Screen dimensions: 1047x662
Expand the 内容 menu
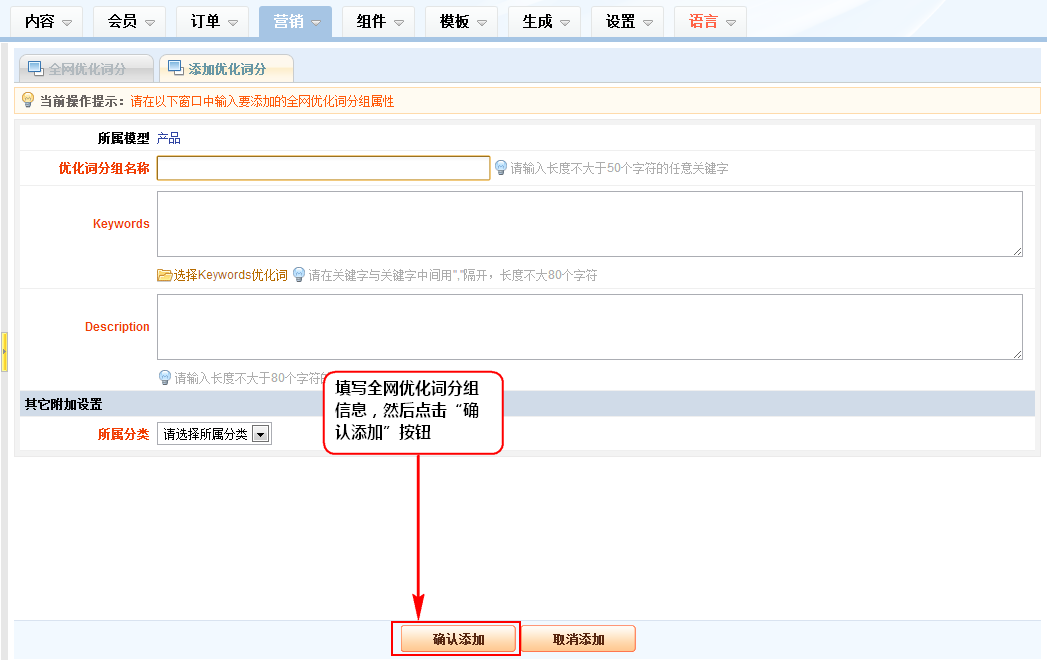coord(48,21)
